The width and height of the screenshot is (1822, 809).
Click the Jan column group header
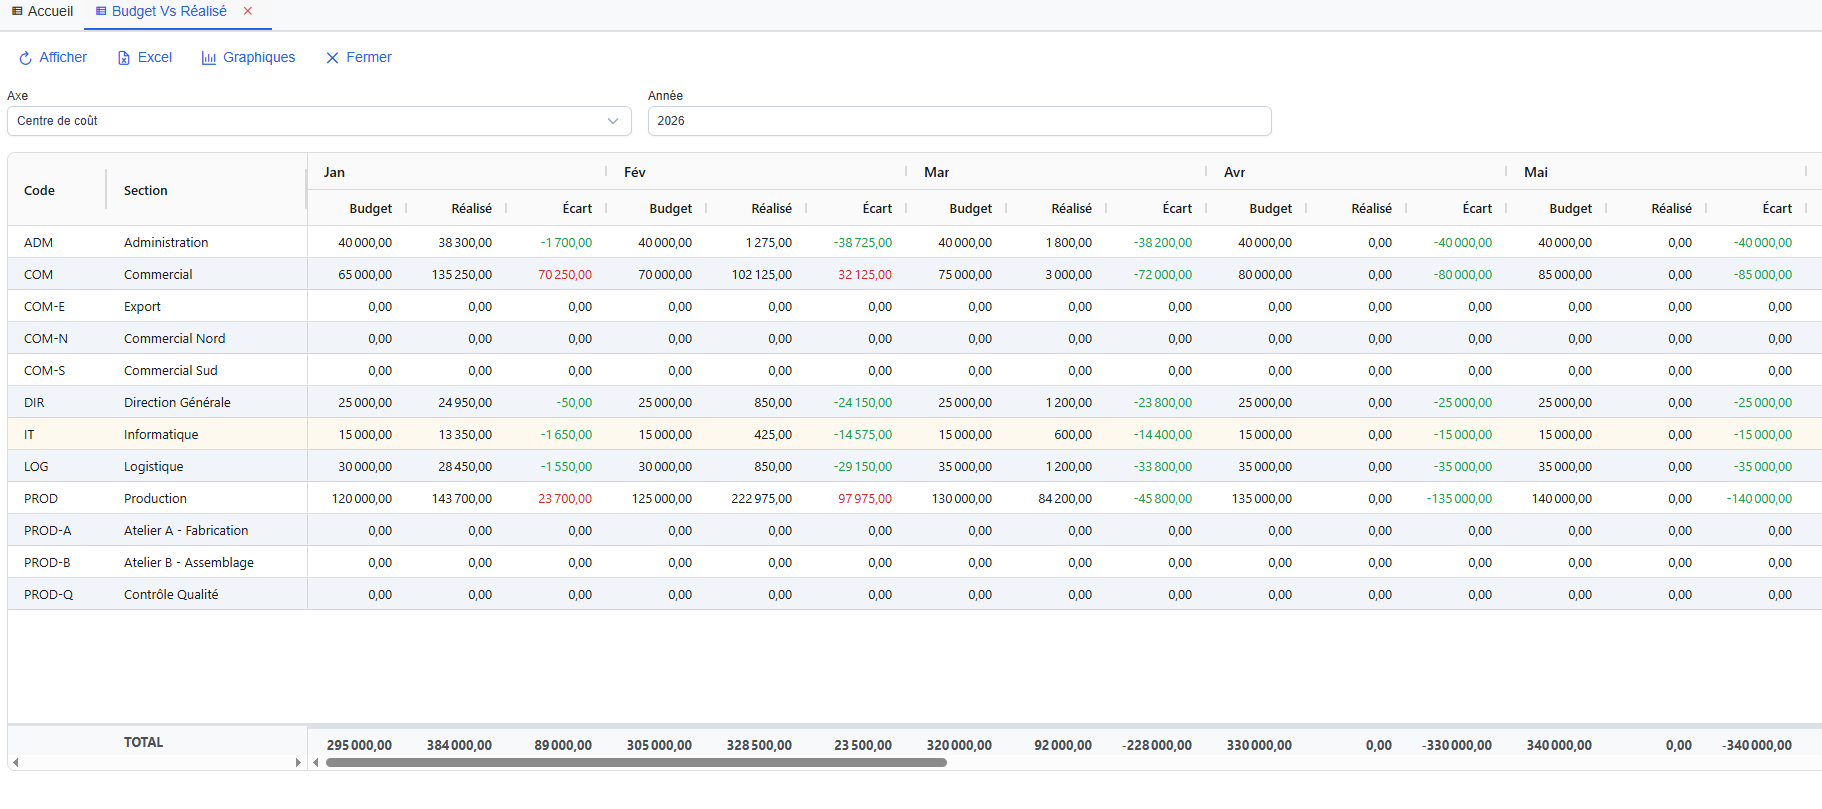(334, 172)
